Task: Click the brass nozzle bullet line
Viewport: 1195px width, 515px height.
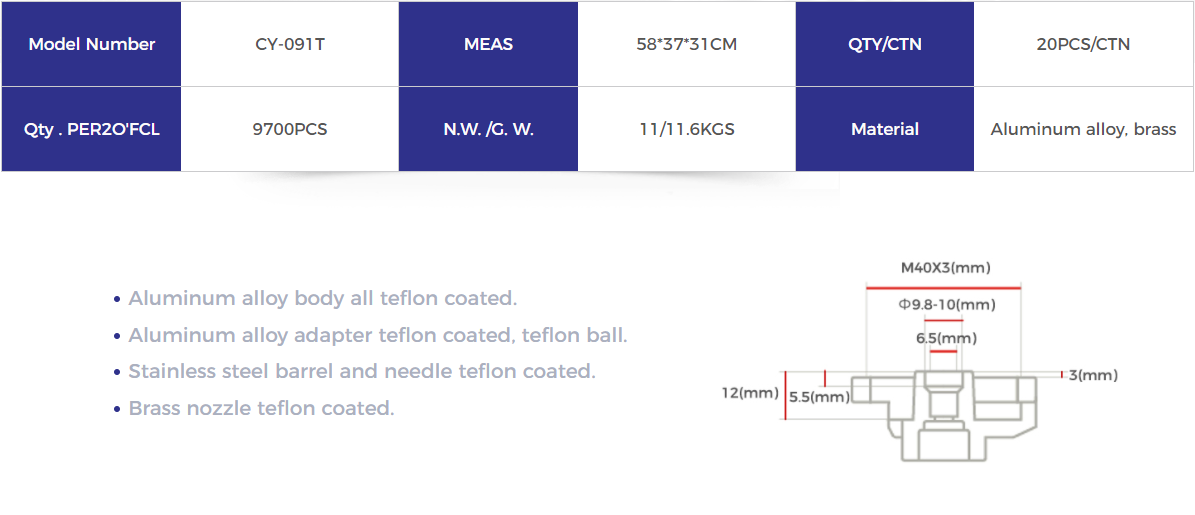Action: pyautogui.click(x=254, y=408)
